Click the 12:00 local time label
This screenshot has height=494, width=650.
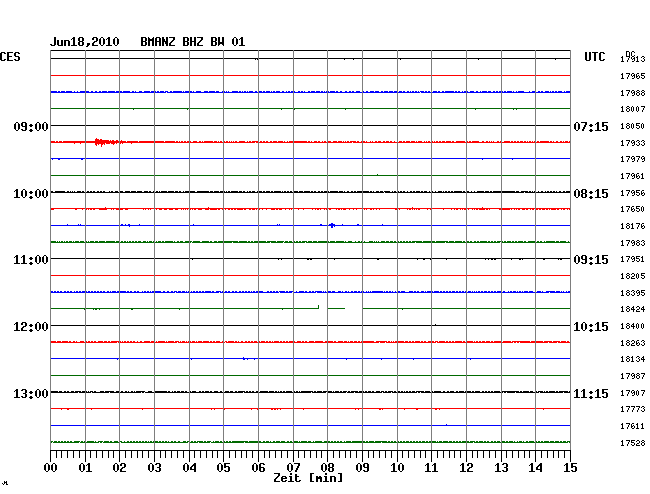point(31,327)
